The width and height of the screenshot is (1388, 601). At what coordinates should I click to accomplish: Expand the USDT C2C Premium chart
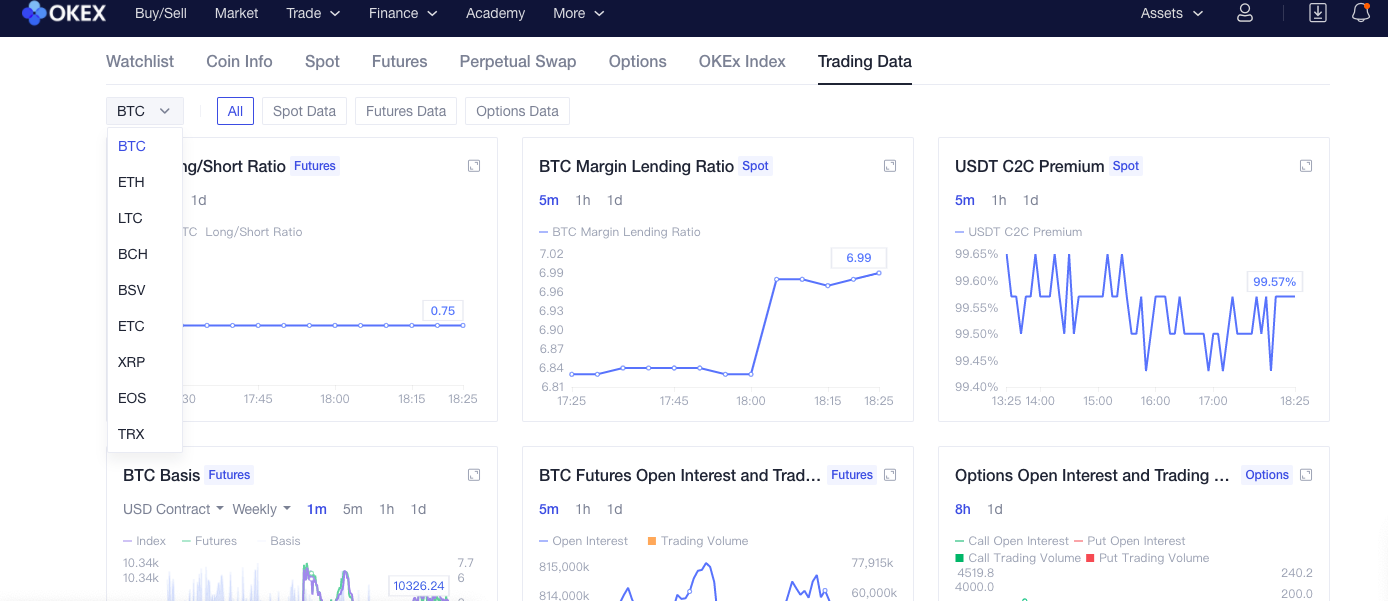[1306, 166]
